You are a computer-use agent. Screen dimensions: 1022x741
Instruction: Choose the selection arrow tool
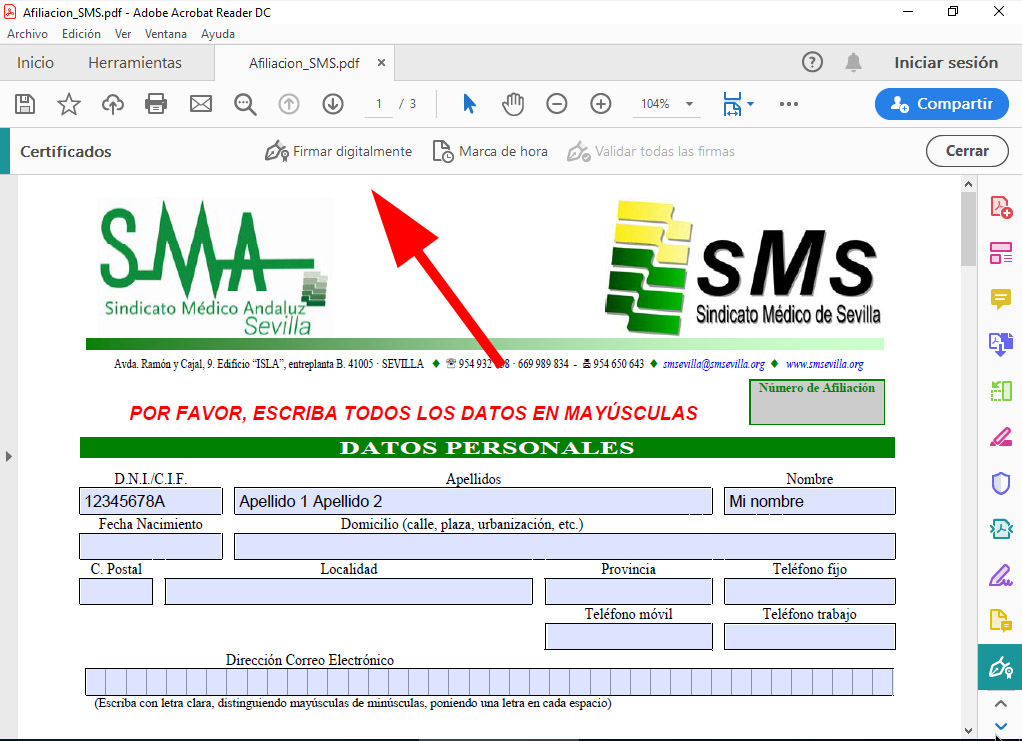coord(469,104)
